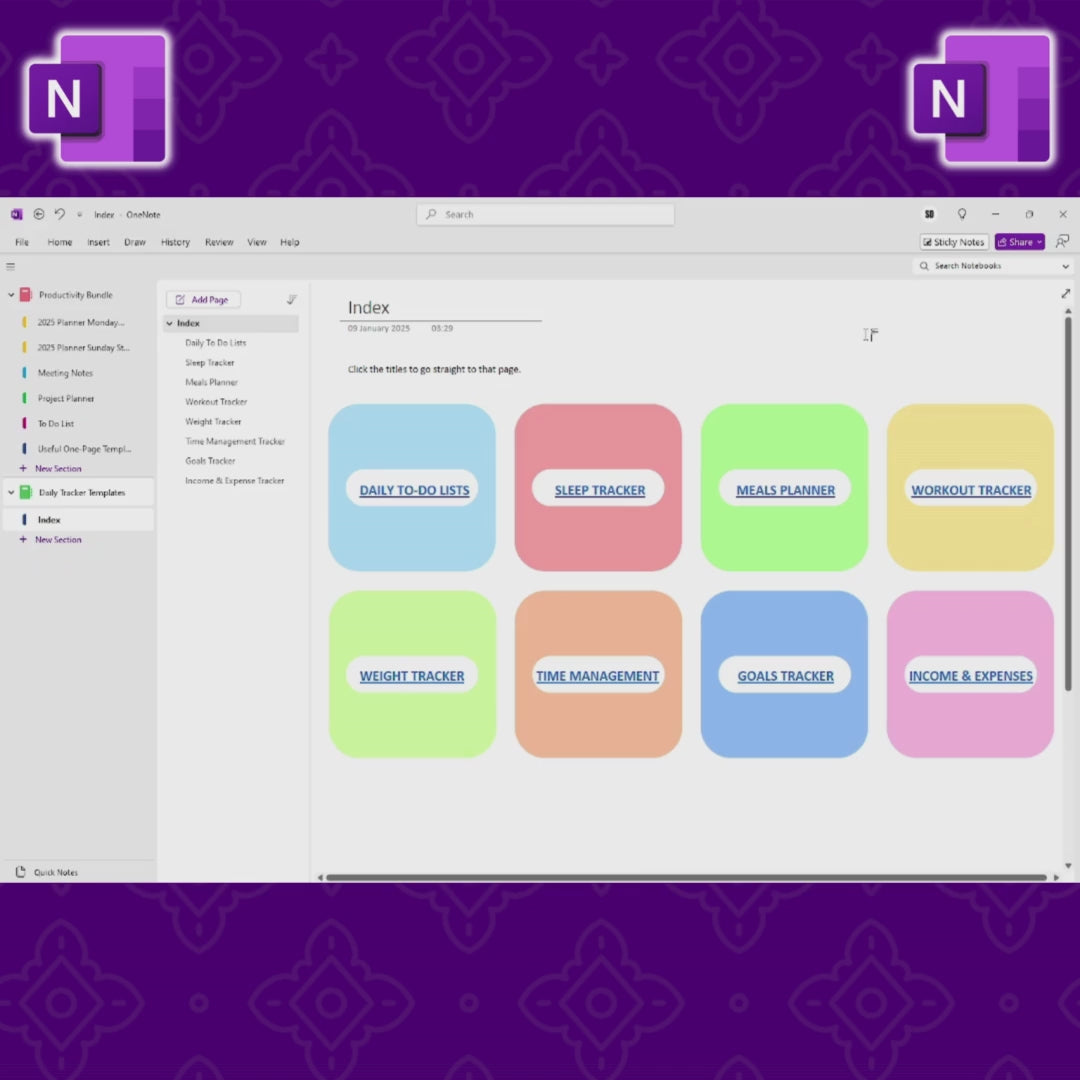Click the OneNote app icon in the title bar
The image size is (1080, 1080).
16,214
